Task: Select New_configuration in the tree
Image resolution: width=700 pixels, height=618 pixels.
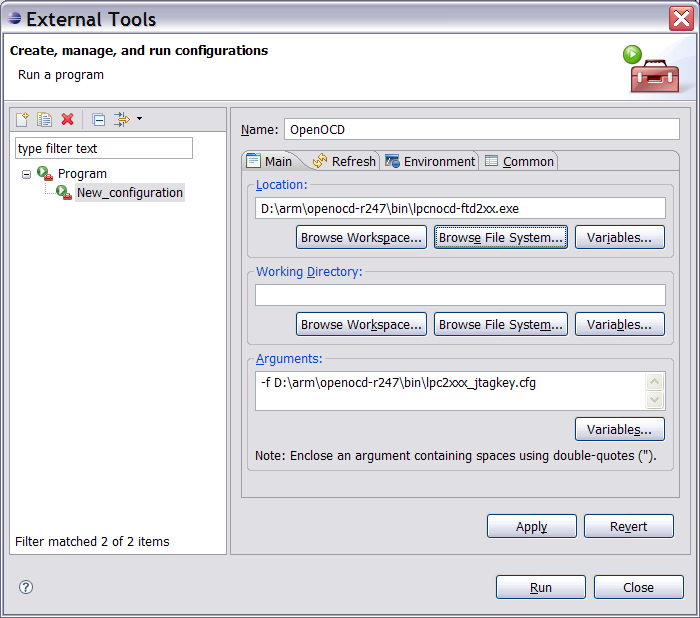Action: [130, 193]
